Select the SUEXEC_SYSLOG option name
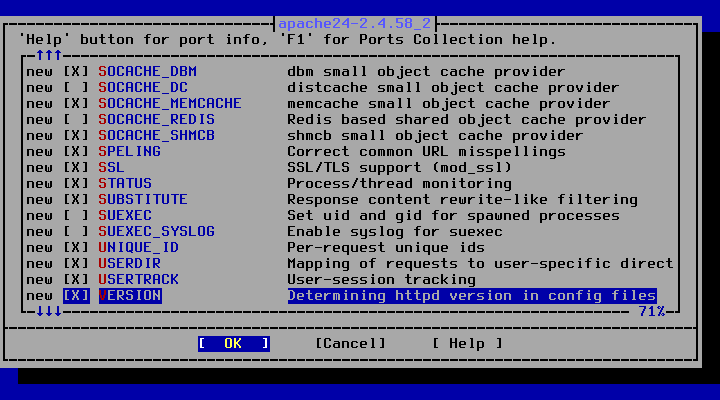This screenshot has height=400, width=720. [157, 232]
